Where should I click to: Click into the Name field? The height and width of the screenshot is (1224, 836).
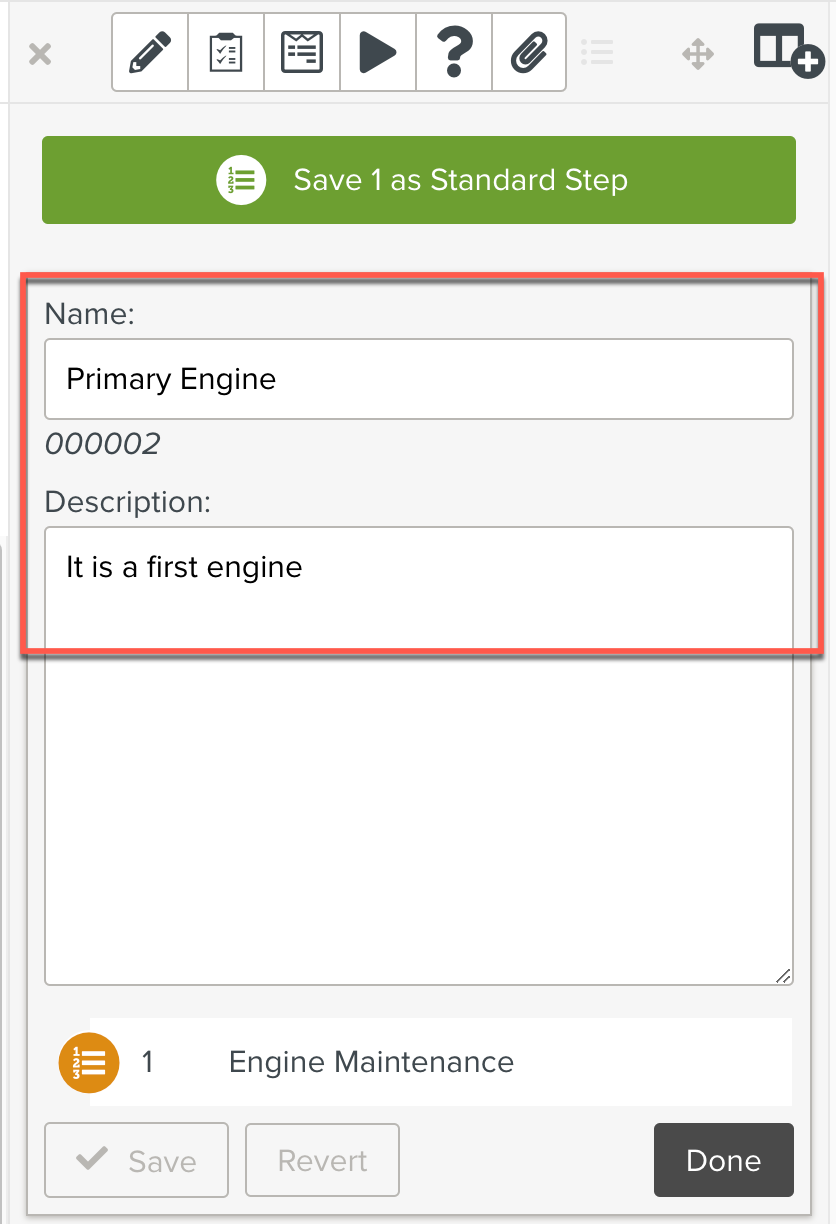pos(418,379)
